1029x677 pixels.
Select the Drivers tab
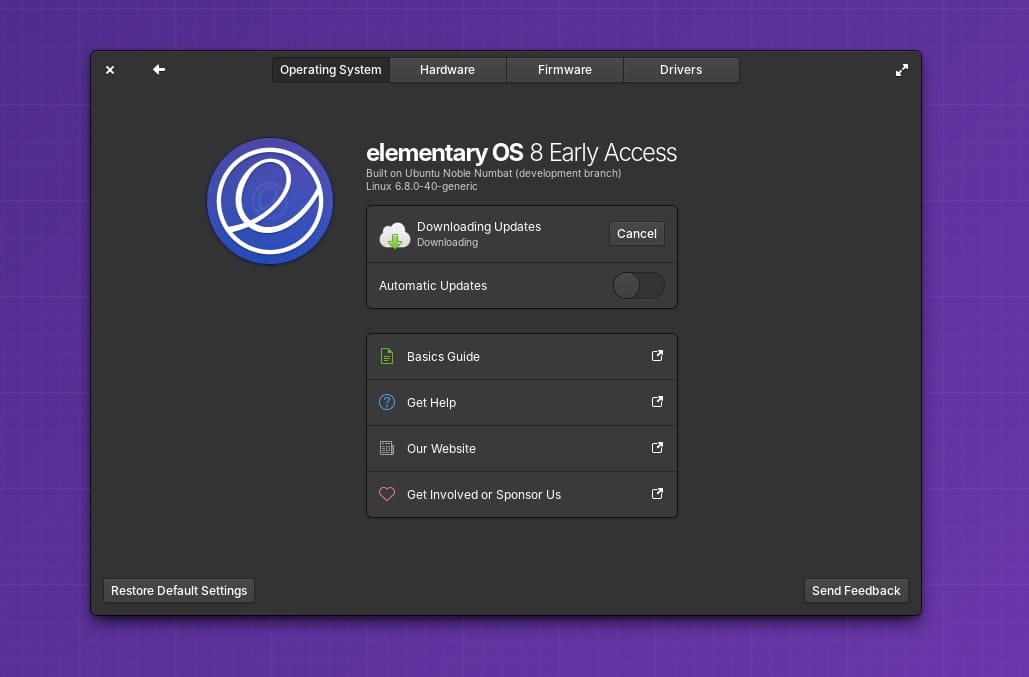(680, 69)
